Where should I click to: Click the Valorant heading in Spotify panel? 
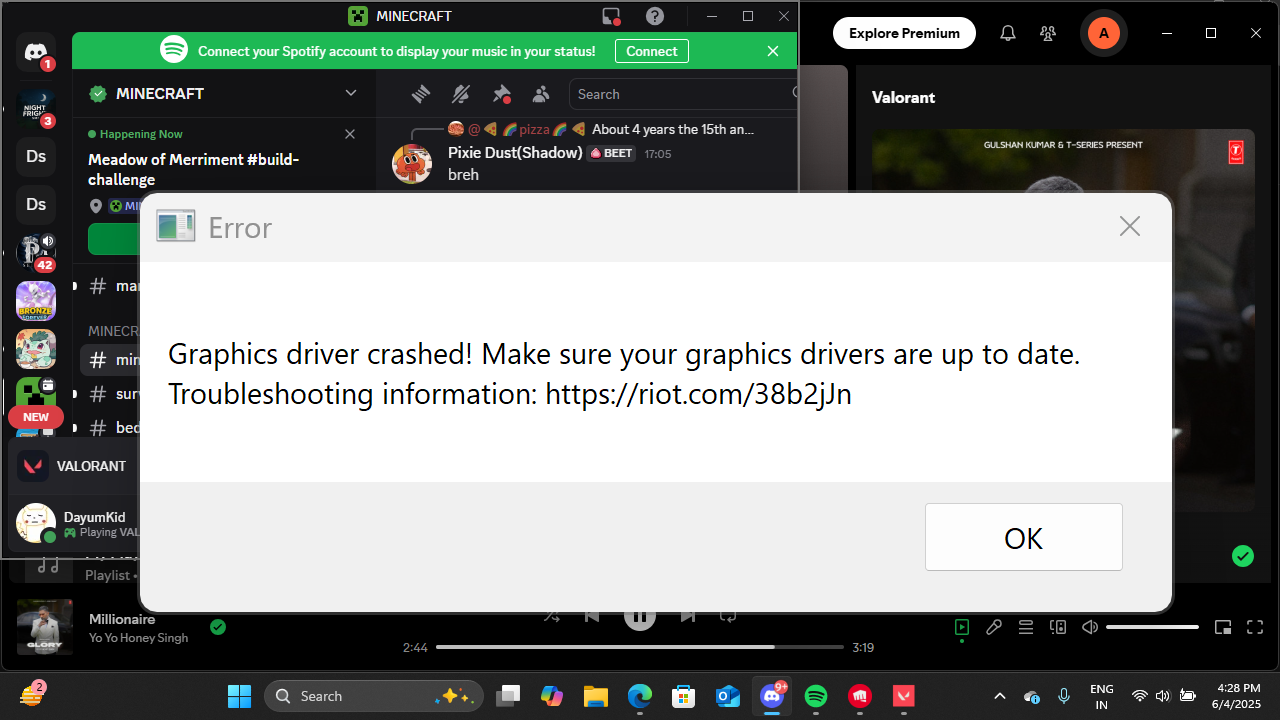click(x=903, y=97)
